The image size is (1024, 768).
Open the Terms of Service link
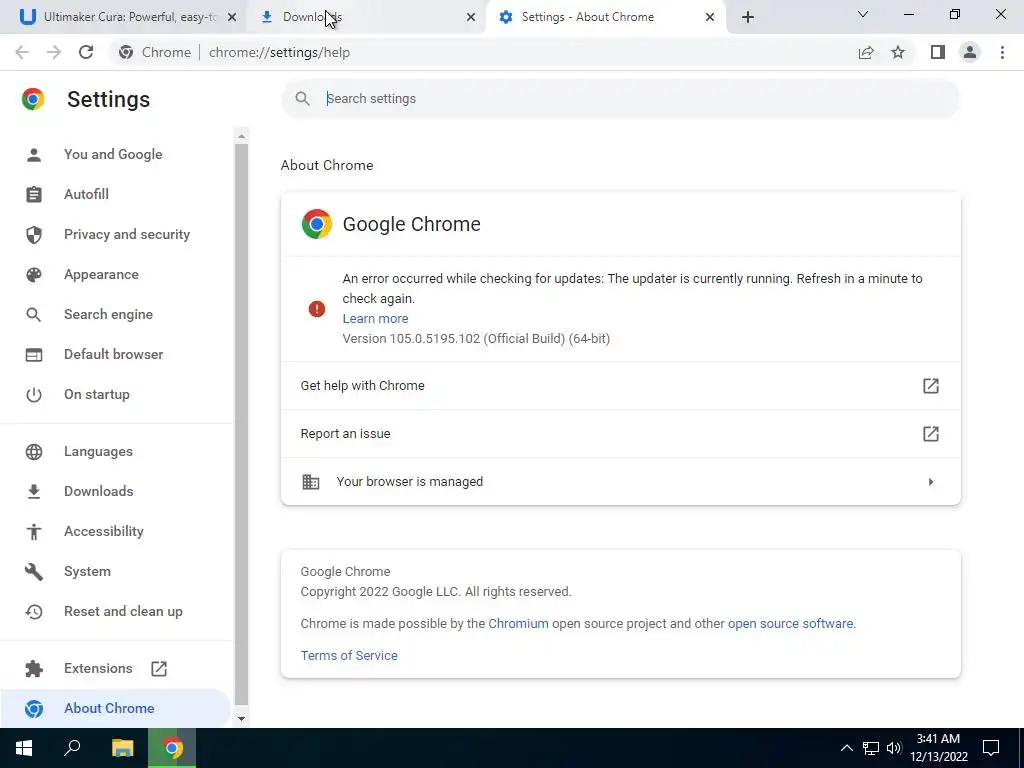click(349, 656)
